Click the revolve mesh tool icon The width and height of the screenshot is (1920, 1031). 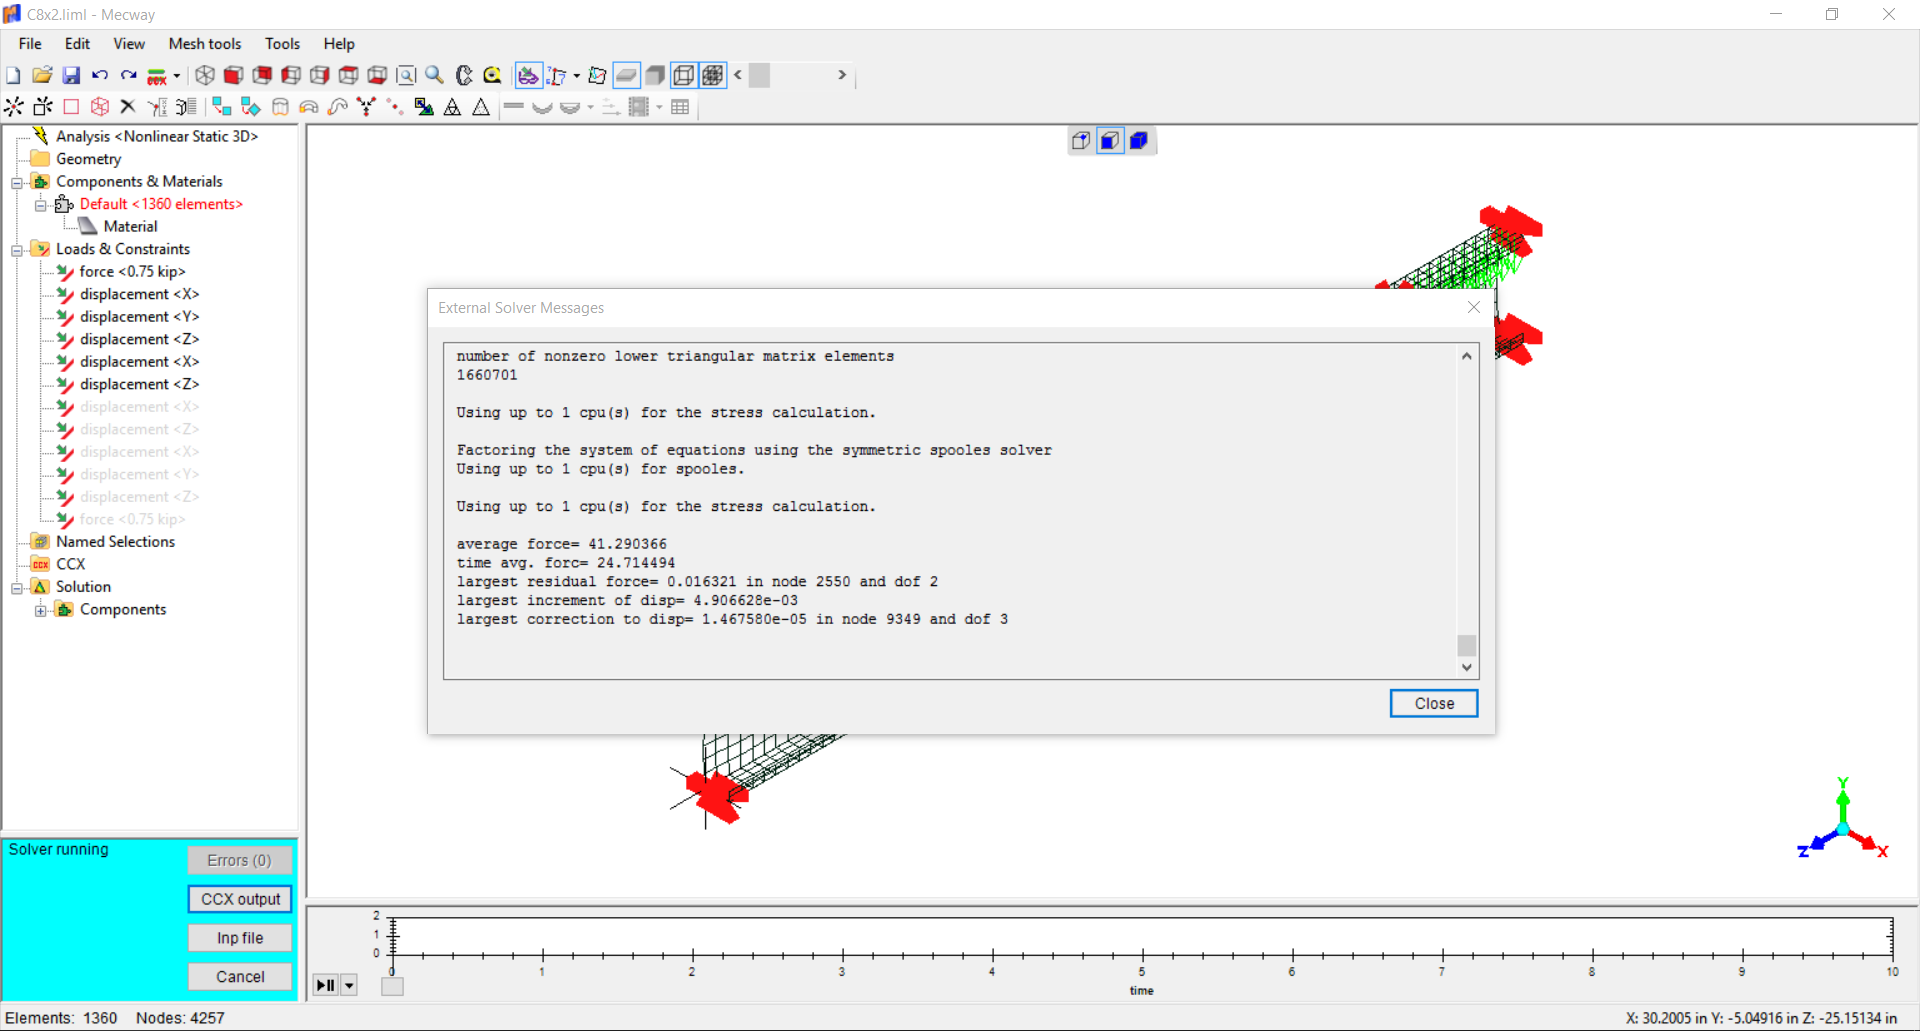click(309, 107)
